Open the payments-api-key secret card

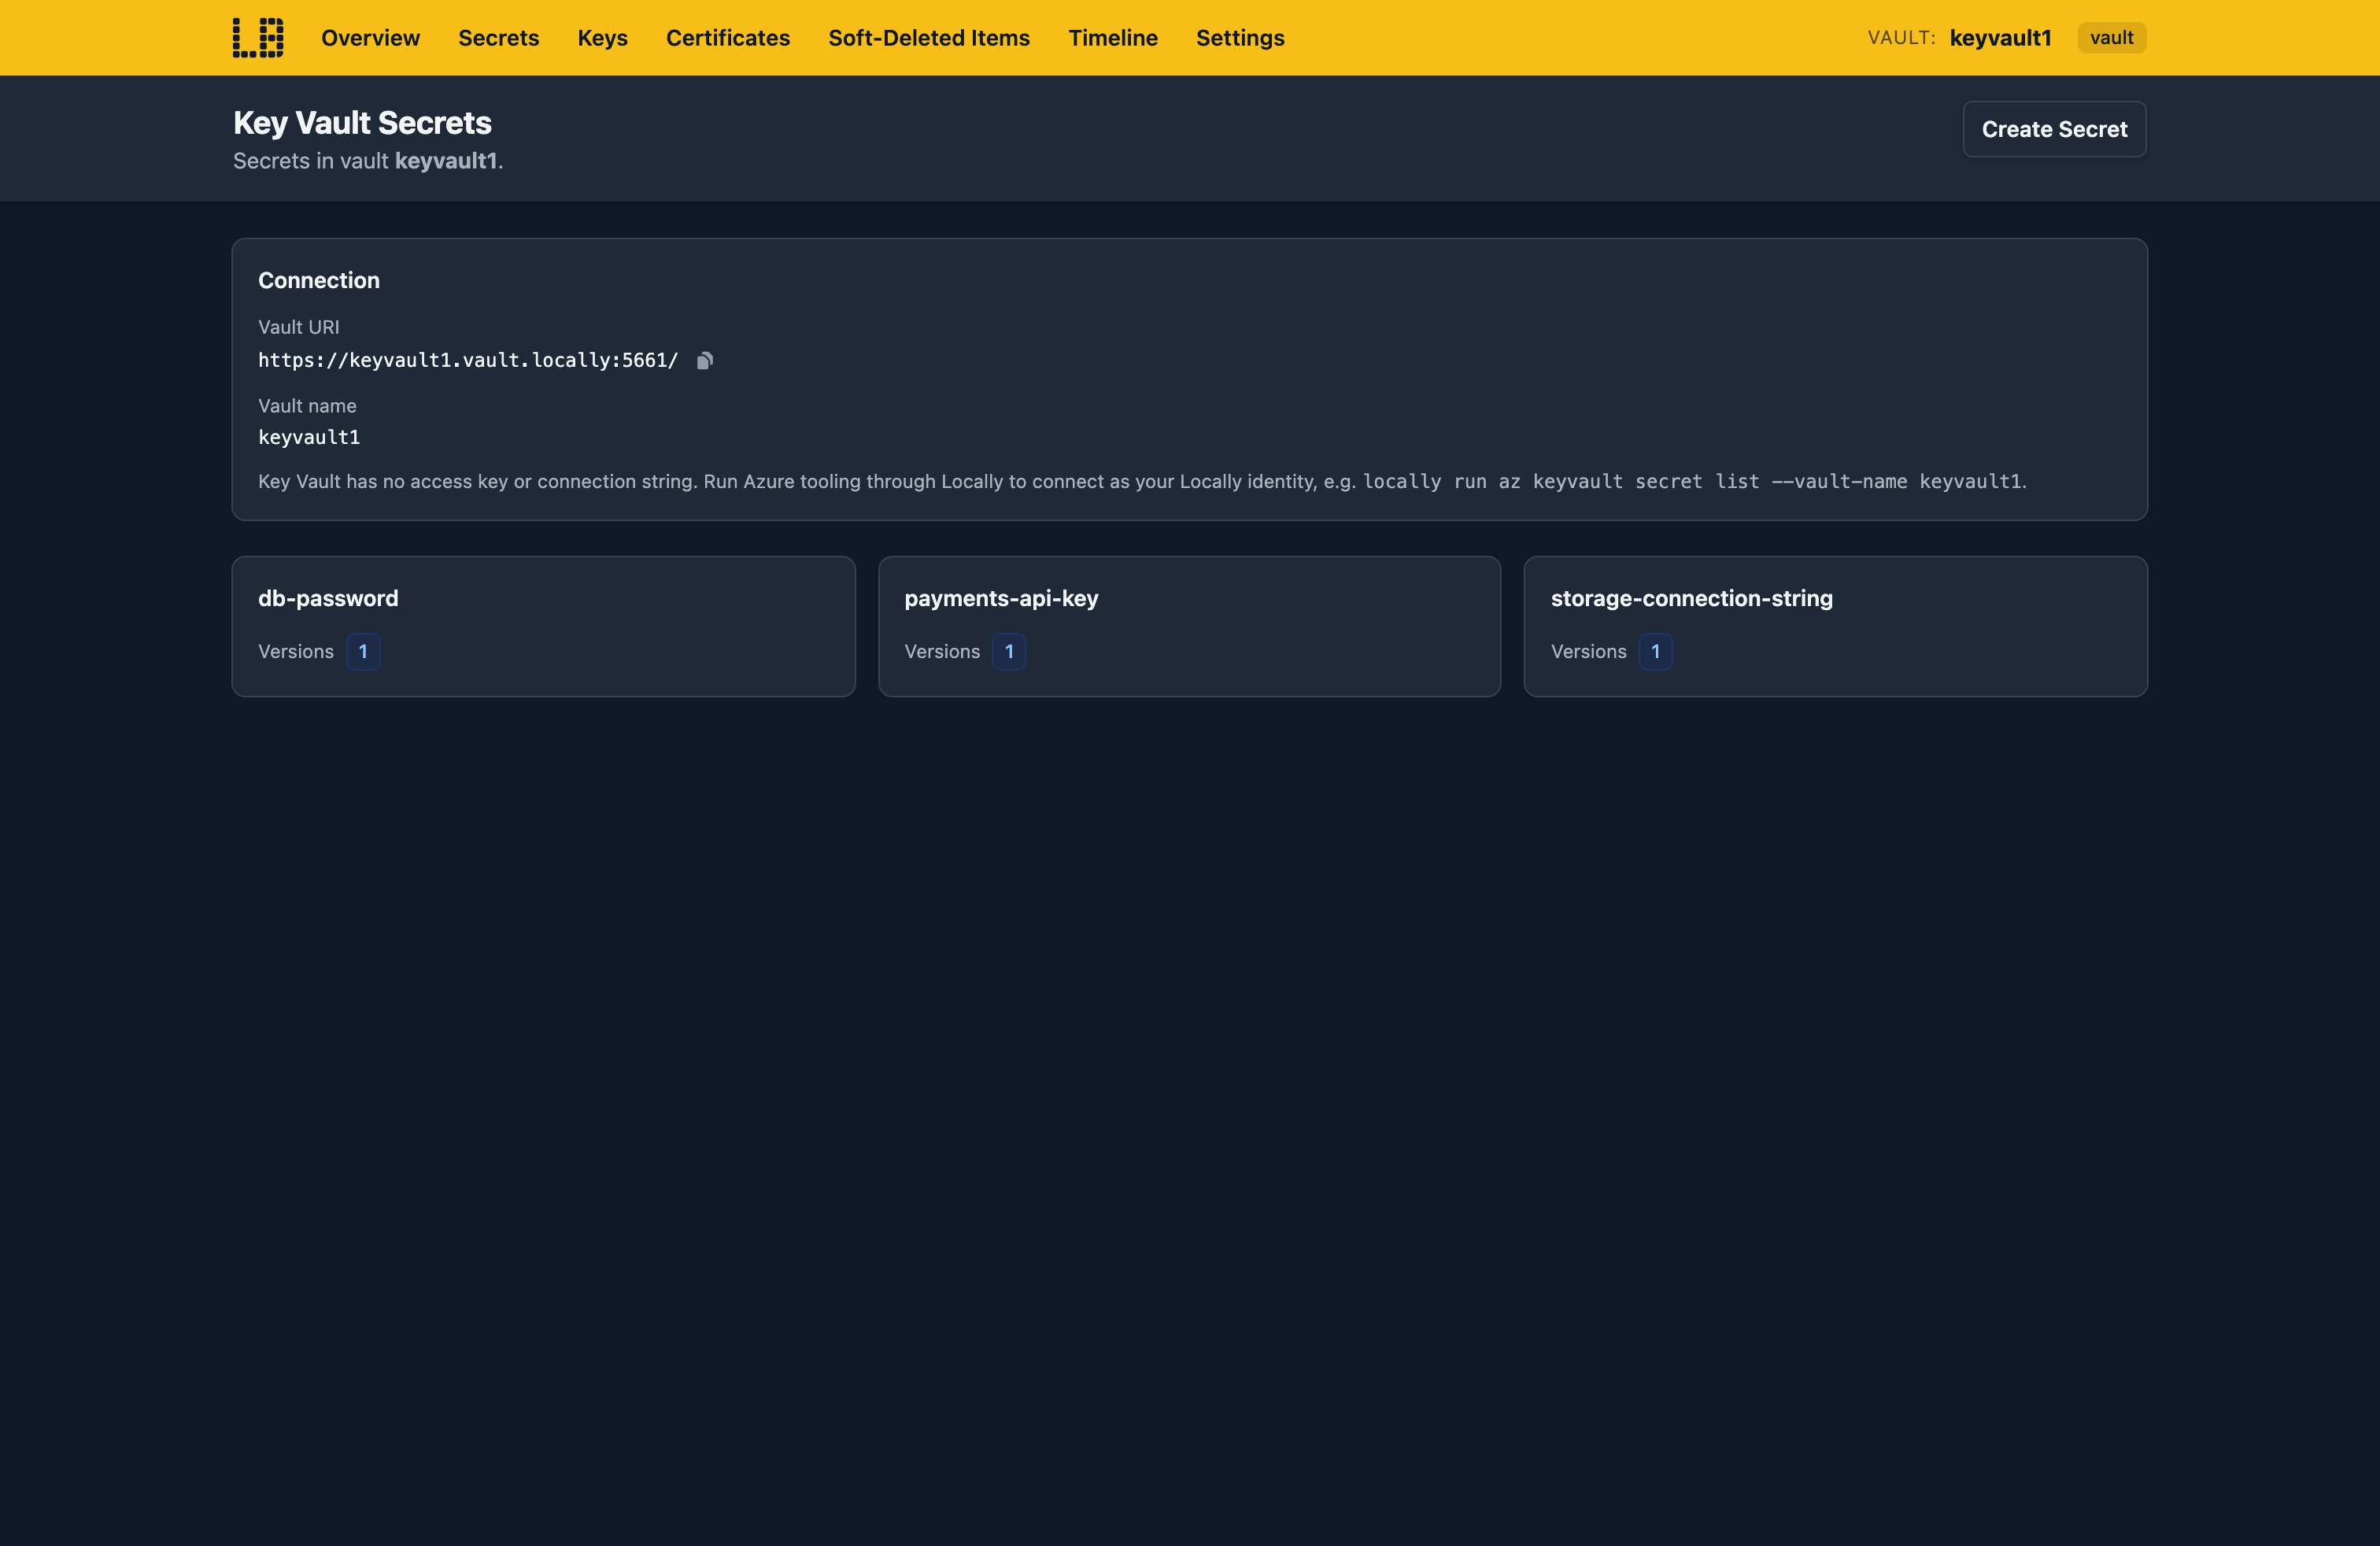pyautogui.click(x=1189, y=626)
